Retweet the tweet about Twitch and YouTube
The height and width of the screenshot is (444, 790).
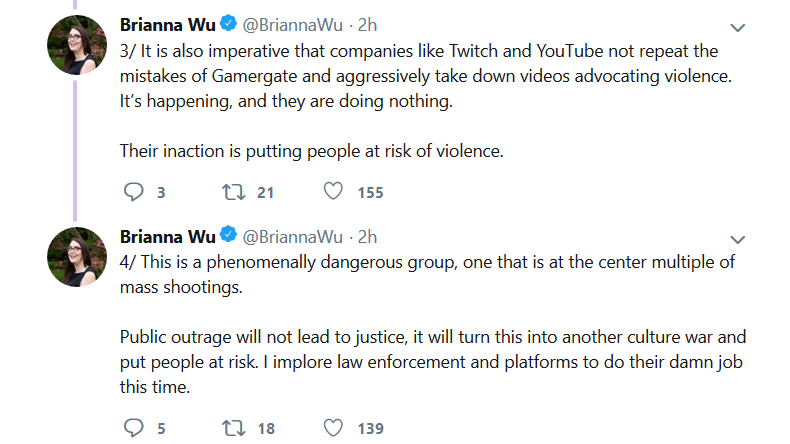234,192
